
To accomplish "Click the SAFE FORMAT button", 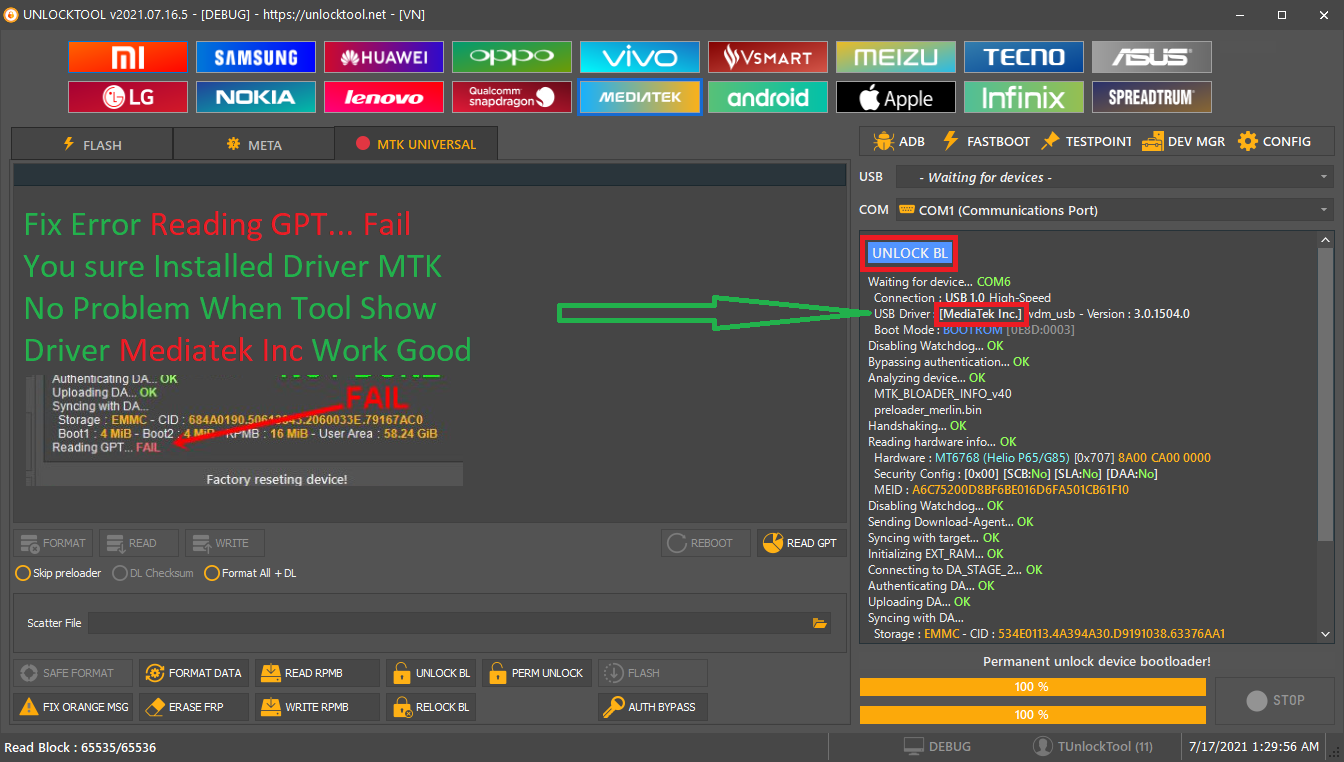I will (72, 673).
